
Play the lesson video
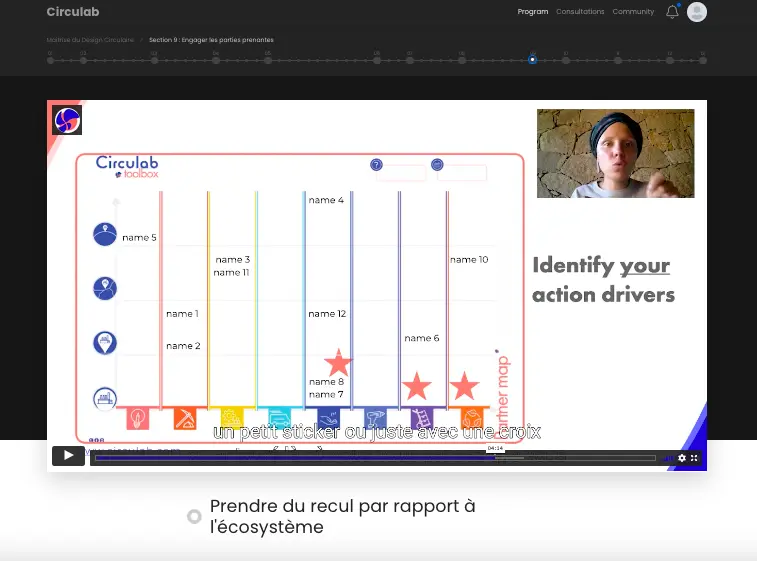tap(68, 456)
